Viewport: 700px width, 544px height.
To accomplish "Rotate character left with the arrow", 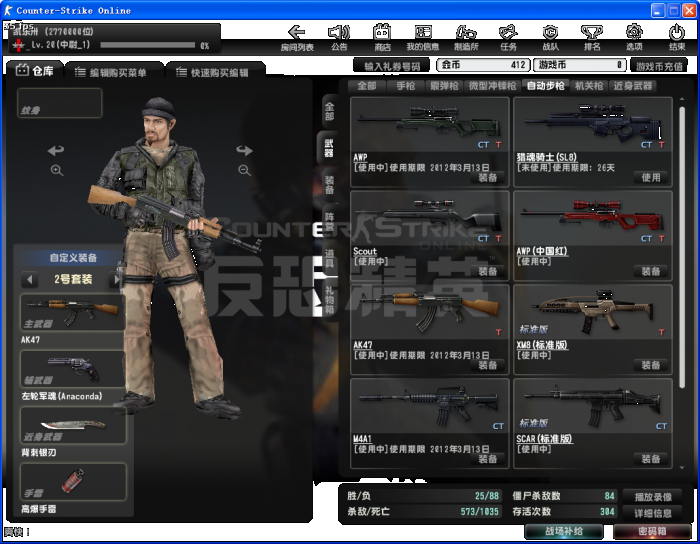I will click(56, 150).
